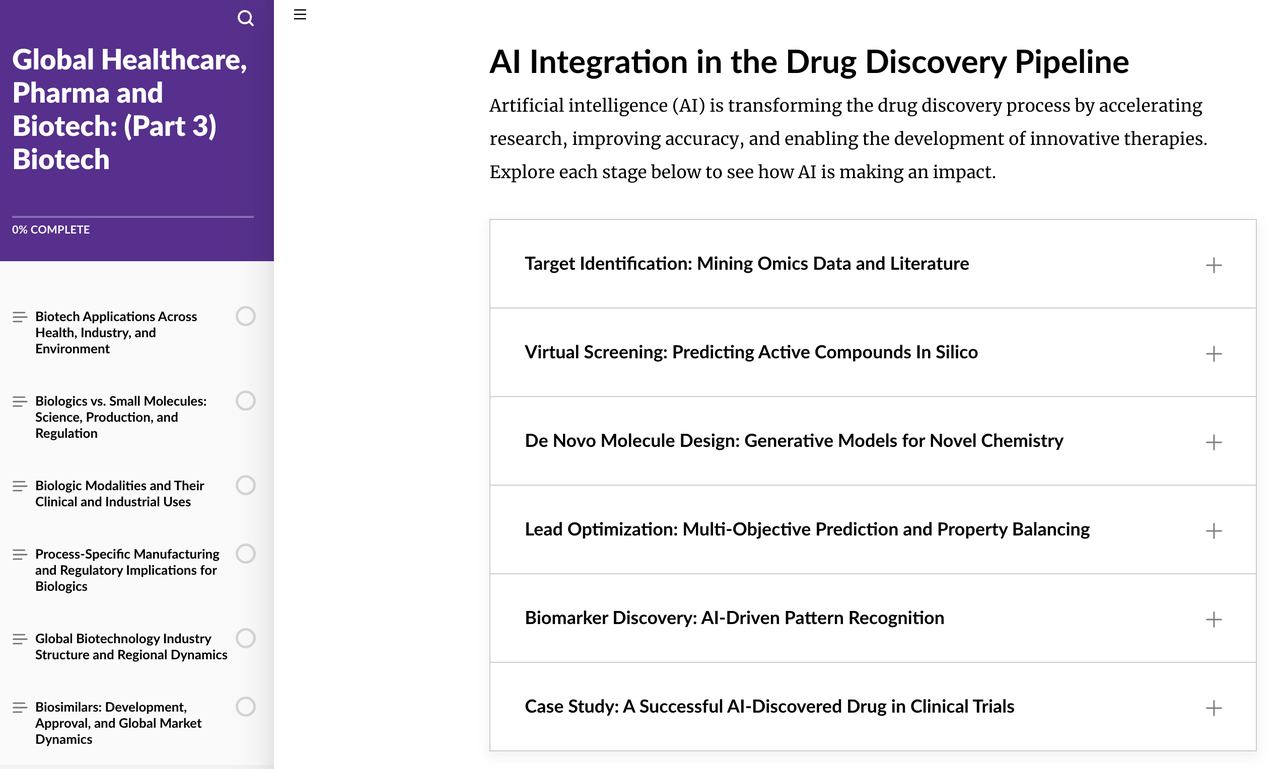
Task: Click the 0% COMPLETE label
Action: [51, 230]
